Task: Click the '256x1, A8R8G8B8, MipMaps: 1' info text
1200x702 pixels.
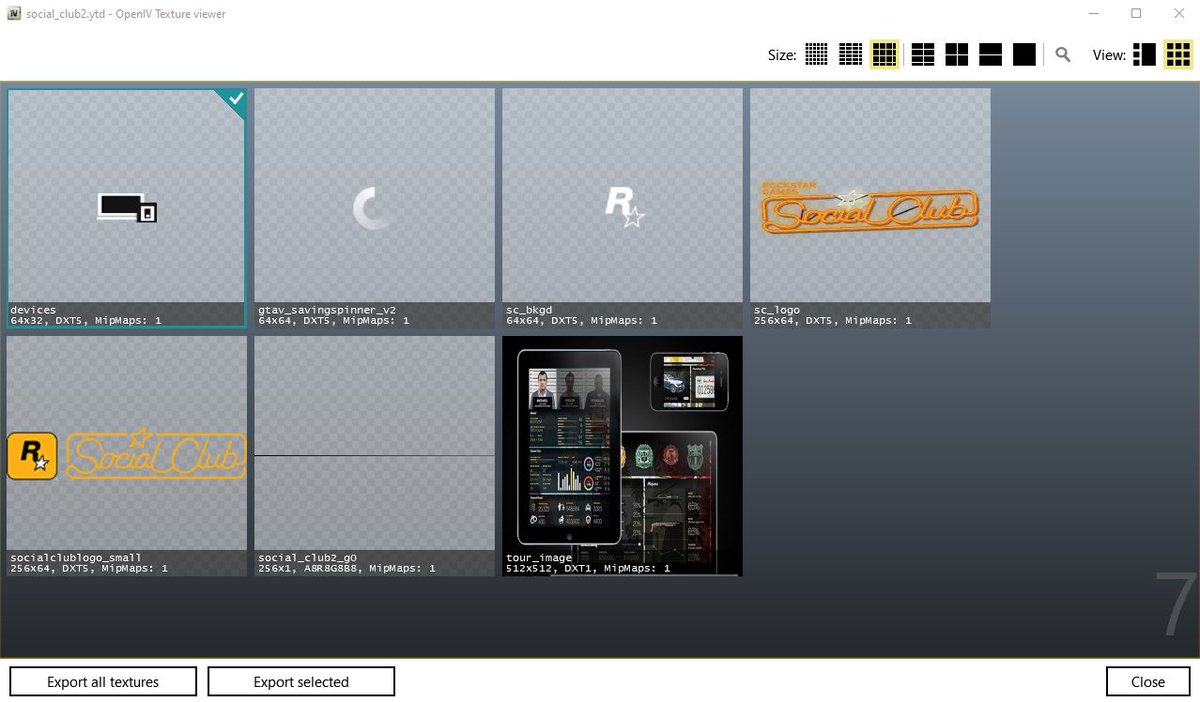Action: (x=347, y=569)
